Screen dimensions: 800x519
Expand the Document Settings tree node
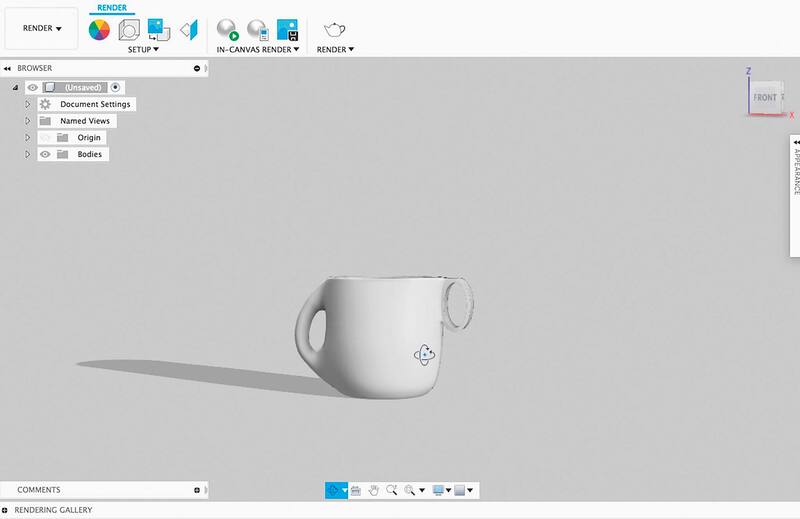(x=28, y=104)
